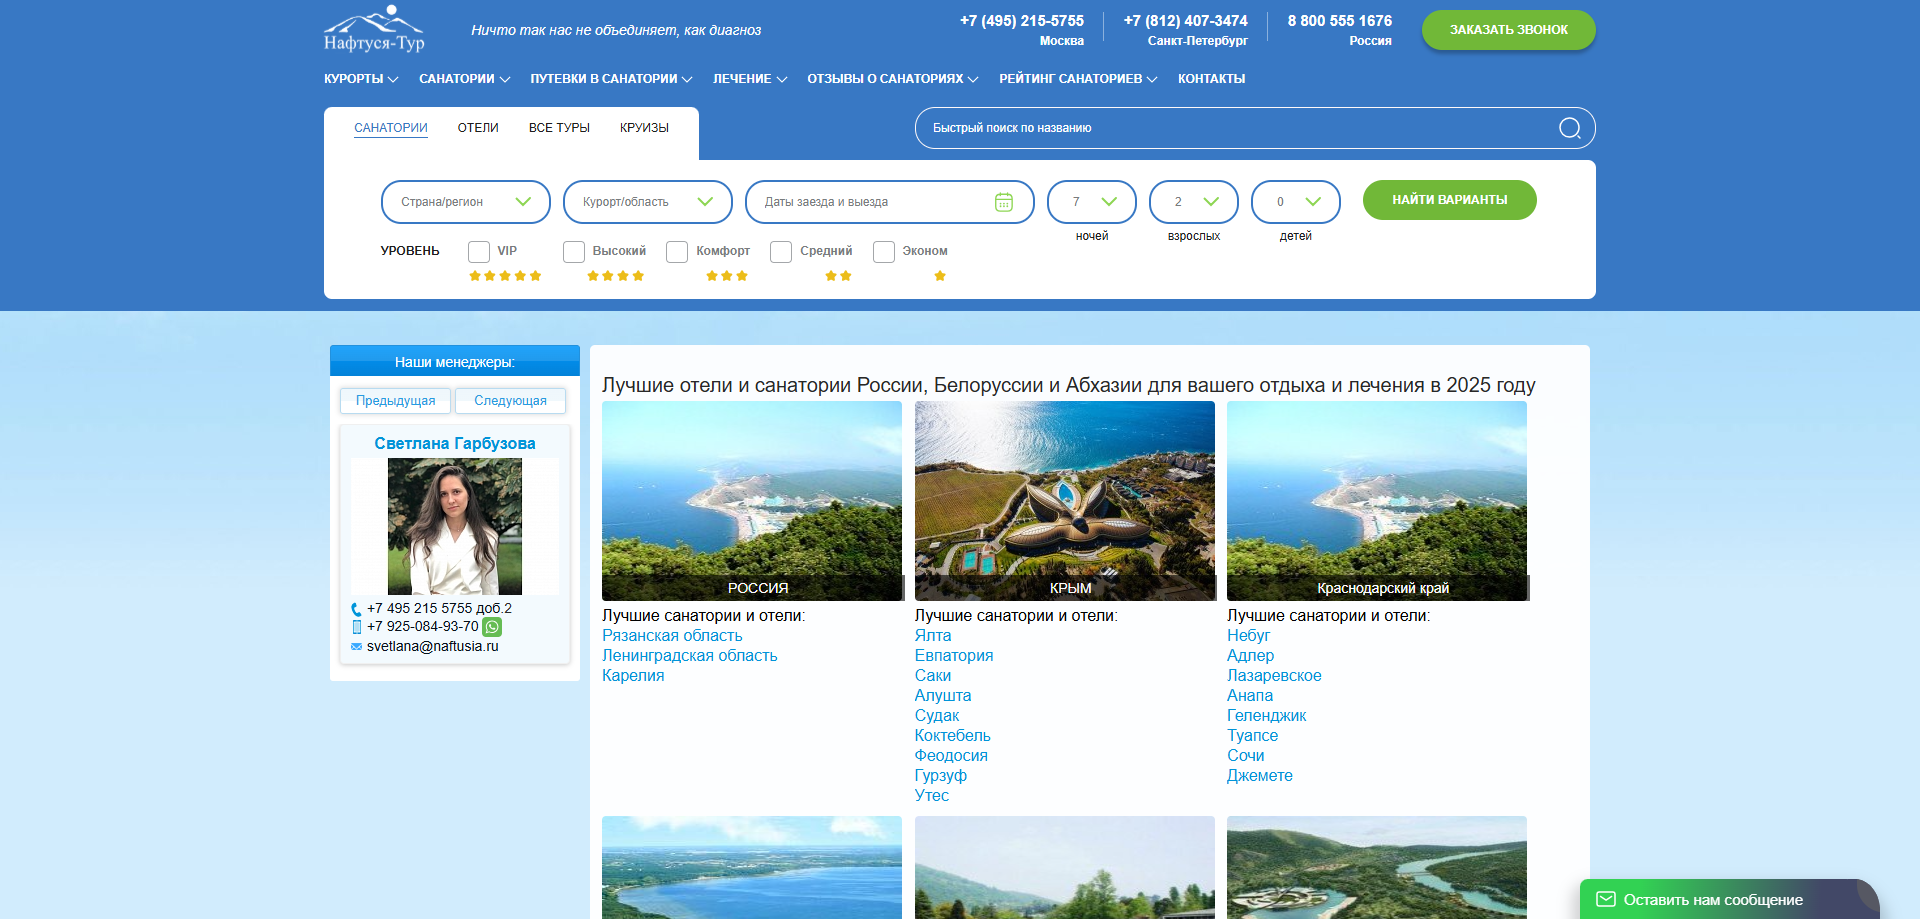Open the Евпатория link
The height and width of the screenshot is (919, 1920).
954,656
